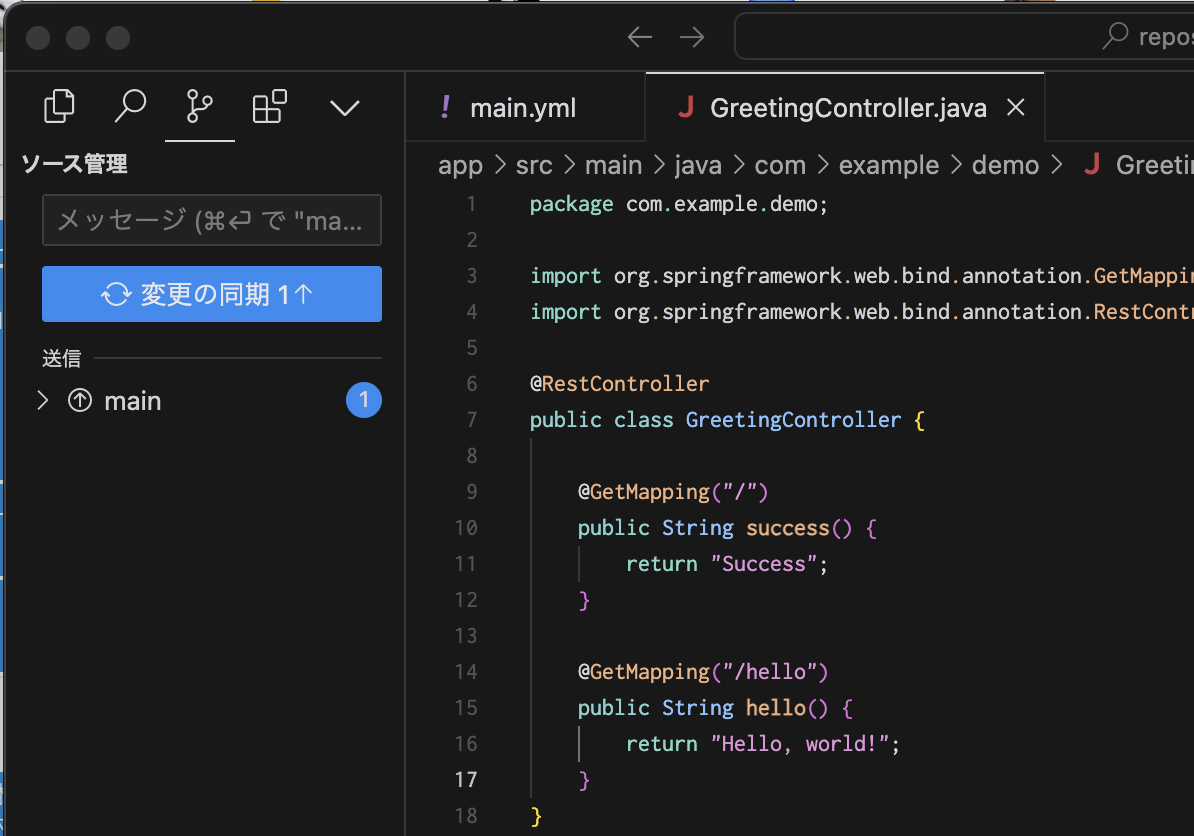The width and height of the screenshot is (1194, 836).
Task: Open the Search magnifier icon in sidebar
Action: click(130, 107)
